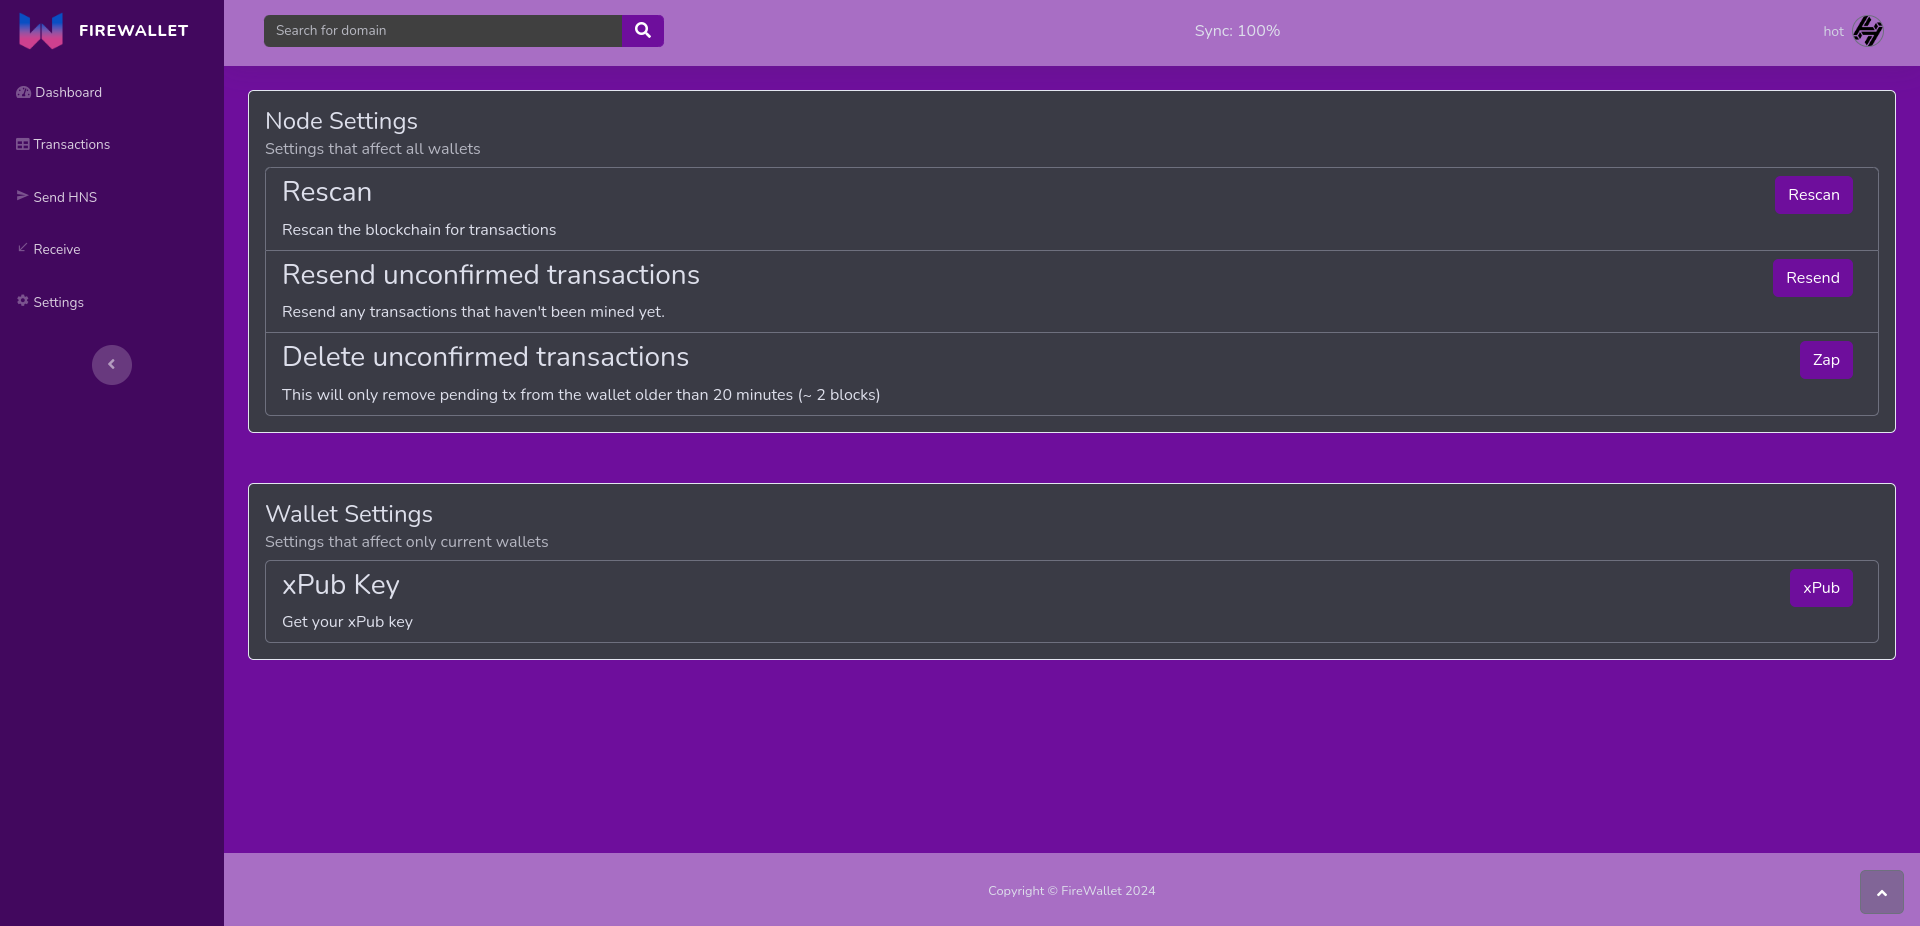Image resolution: width=1920 pixels, height=926 pixels.
Task: Click the Receive arrow icon
Action: (22, 249)
